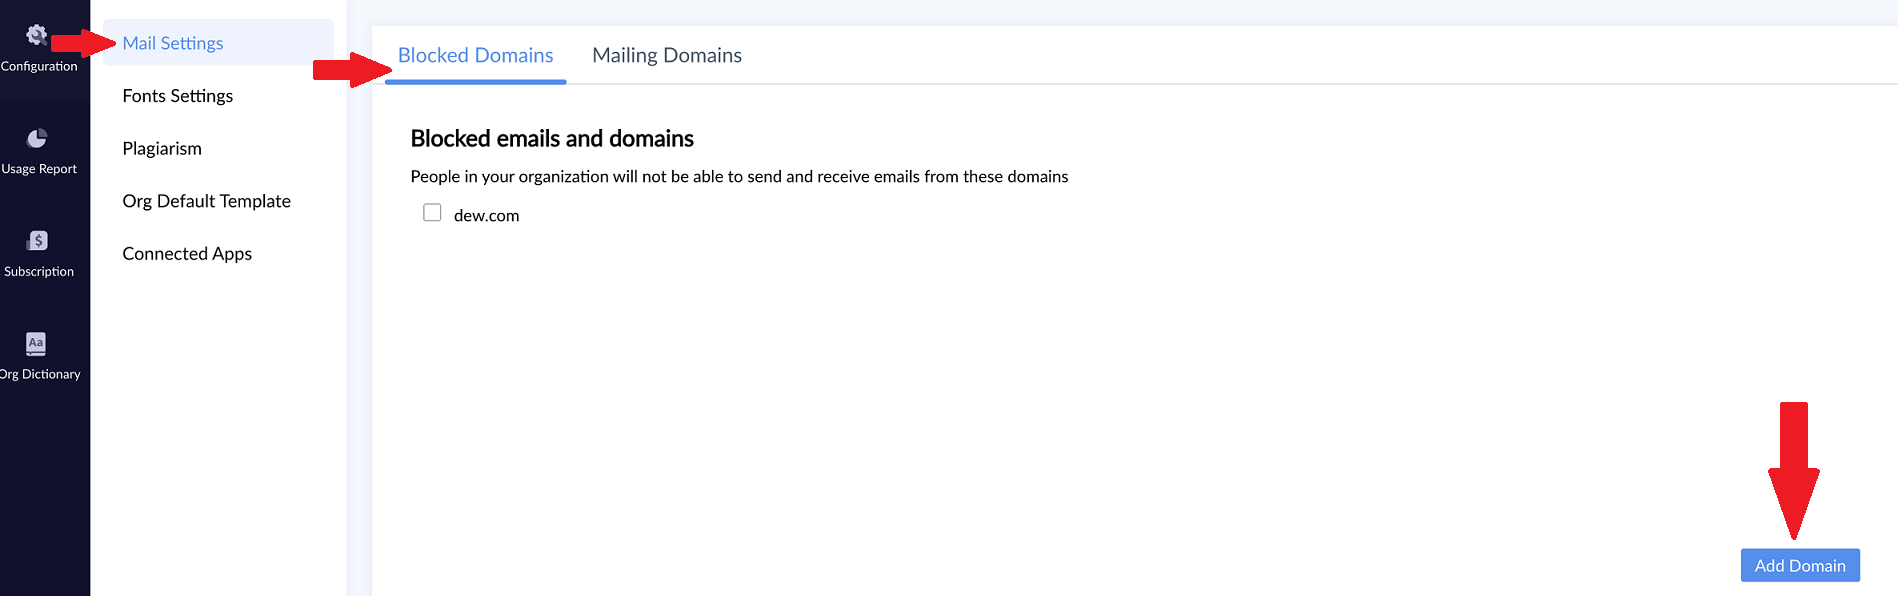Switch to the Blocked Domains tab
1898x596 pixels.
475,55
